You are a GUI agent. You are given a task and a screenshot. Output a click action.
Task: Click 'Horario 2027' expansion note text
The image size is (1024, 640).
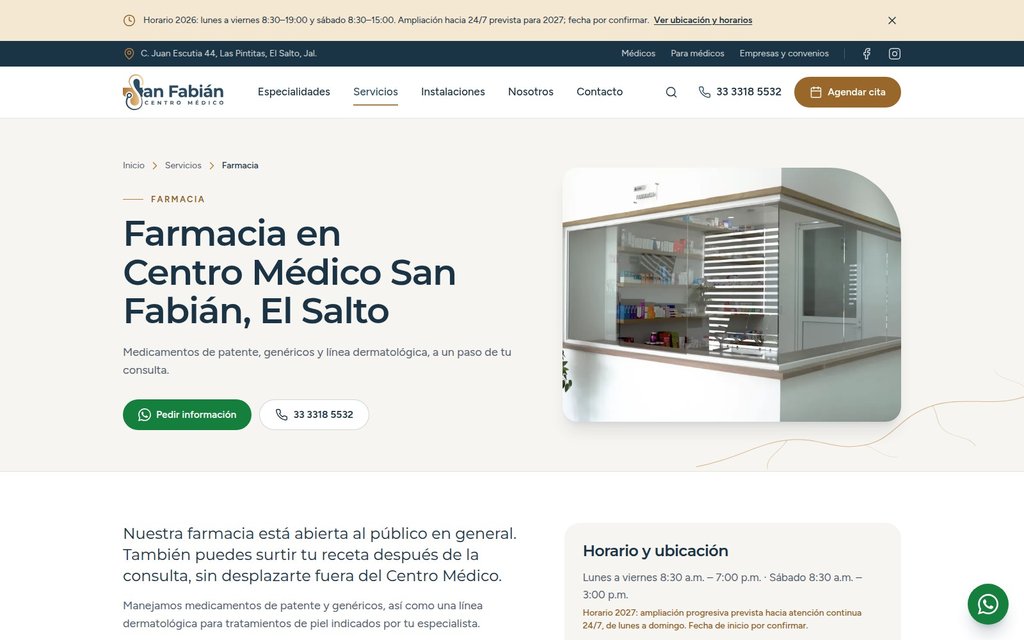[x=722, y=619]
